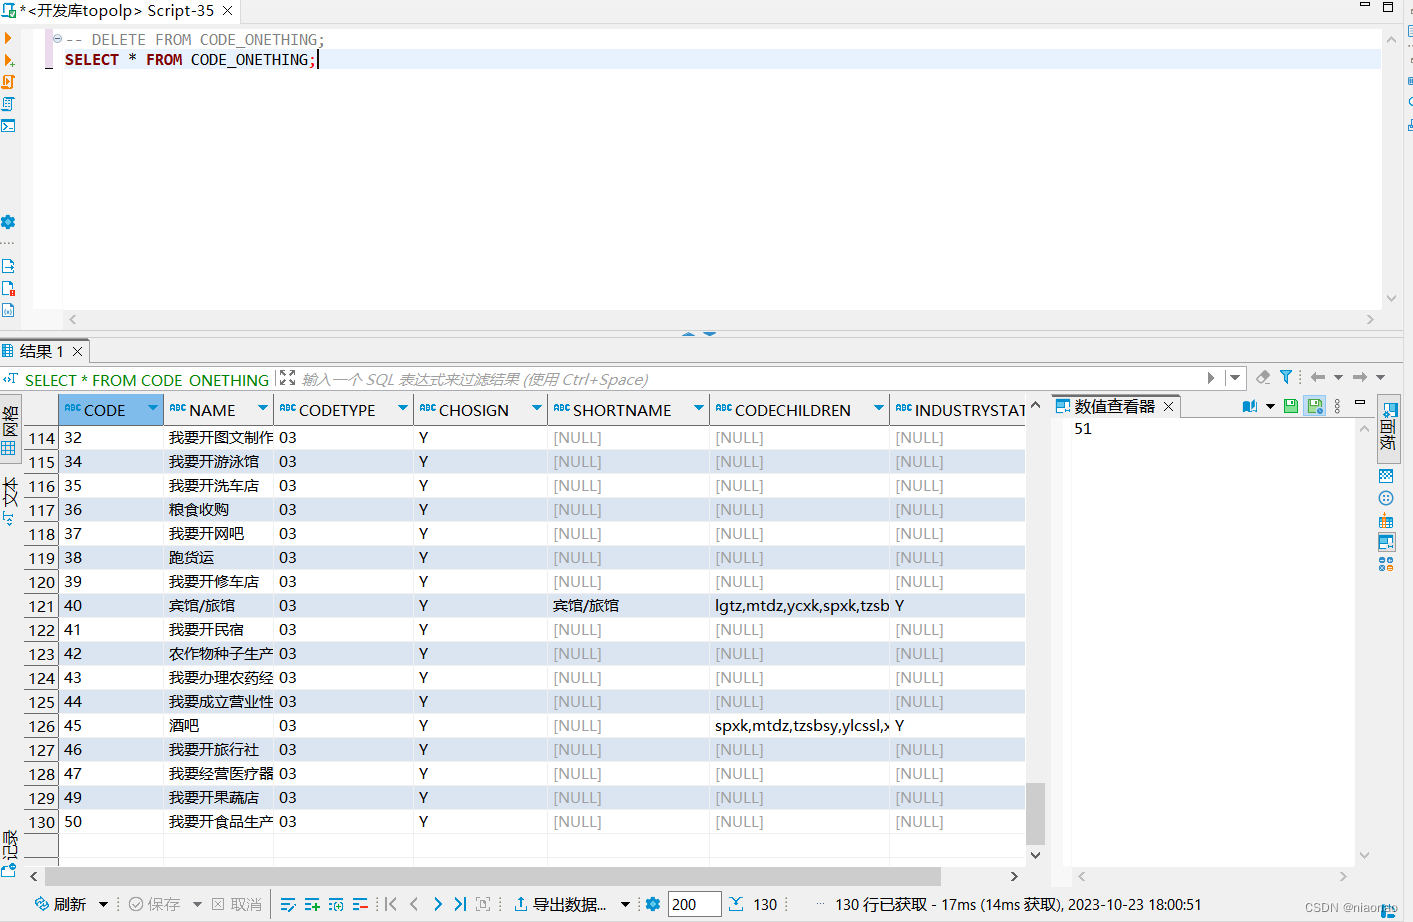
Task: Duplicate current row icon
Action: click(x=336, y=904)
